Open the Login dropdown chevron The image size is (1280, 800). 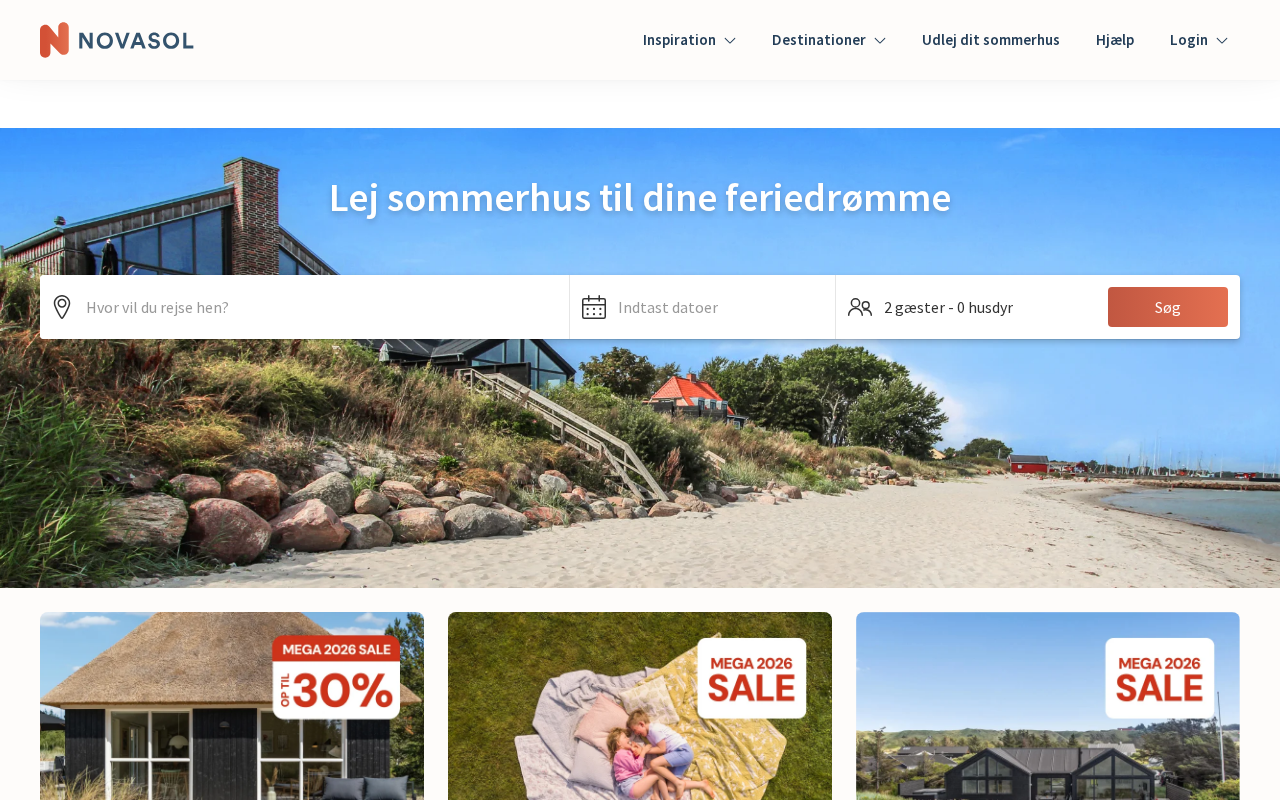coord(1222,40)
